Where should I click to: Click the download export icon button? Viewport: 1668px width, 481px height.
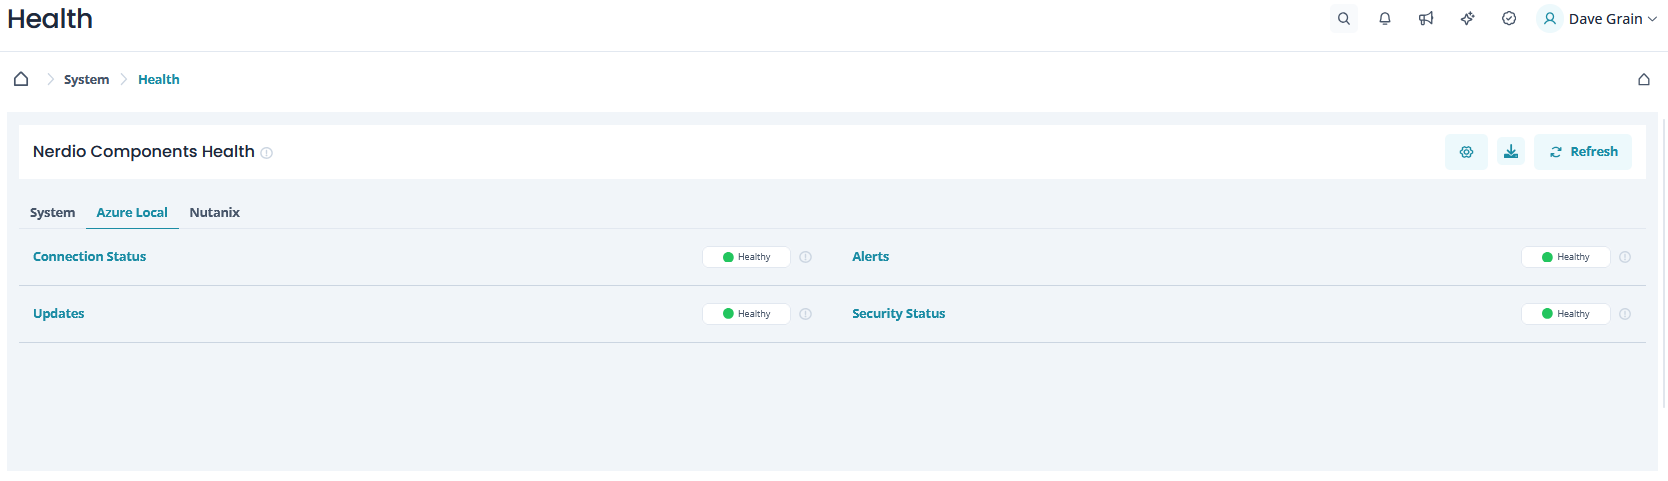1511,152
